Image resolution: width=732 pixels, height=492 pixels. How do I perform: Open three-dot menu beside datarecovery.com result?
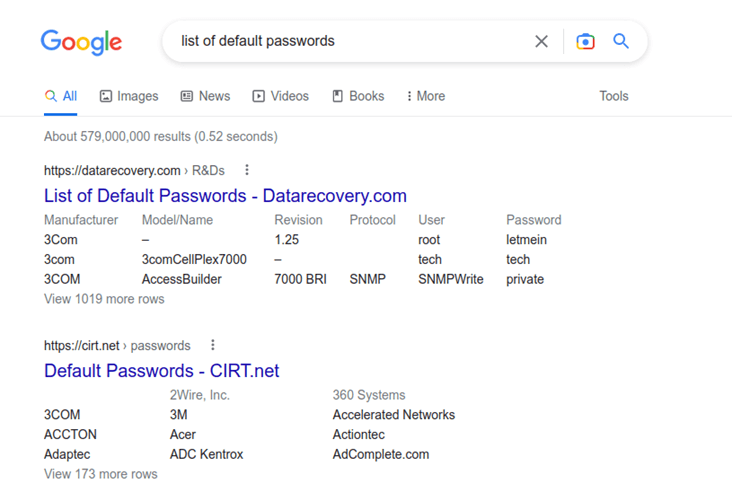tap(247, 170)
